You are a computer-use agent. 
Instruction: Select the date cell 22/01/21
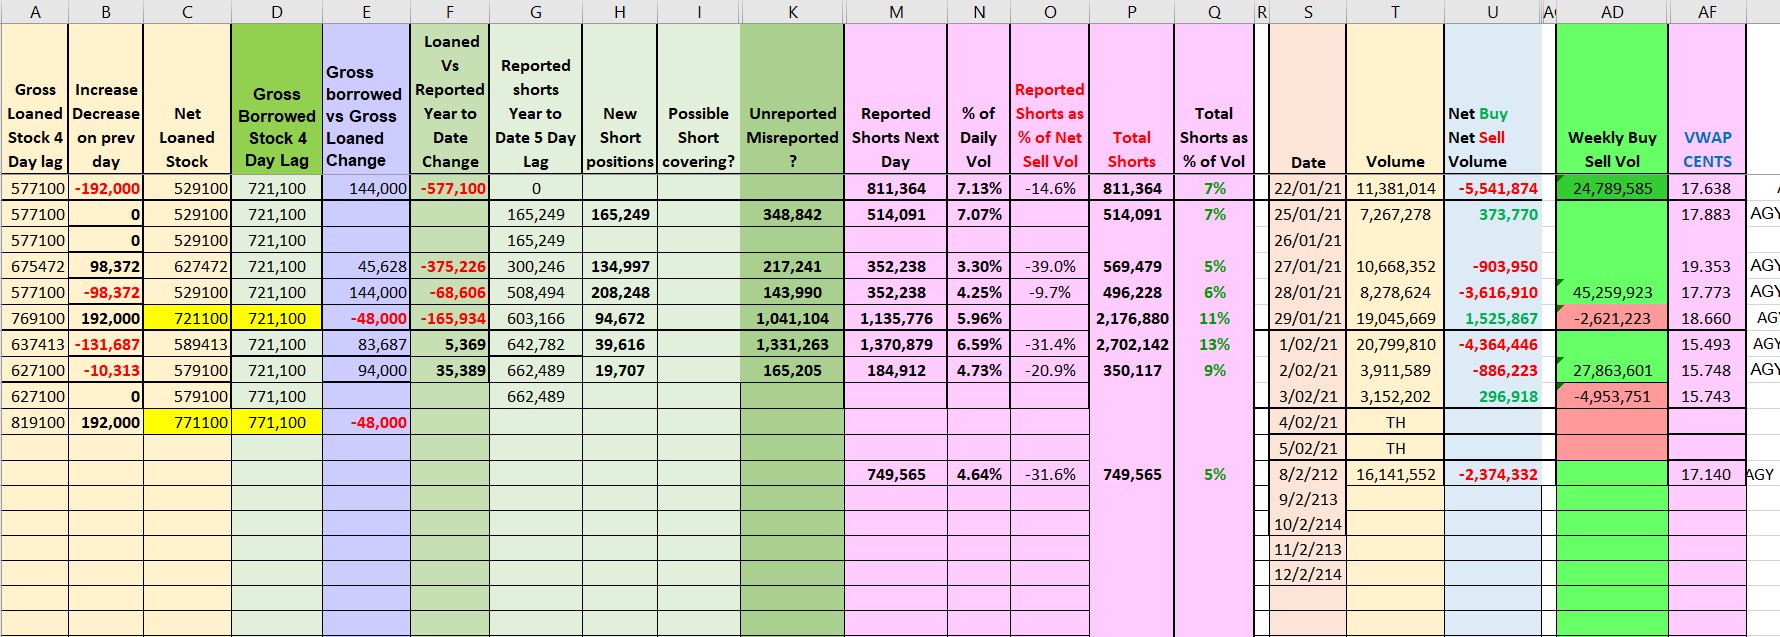coord(1308,188)
